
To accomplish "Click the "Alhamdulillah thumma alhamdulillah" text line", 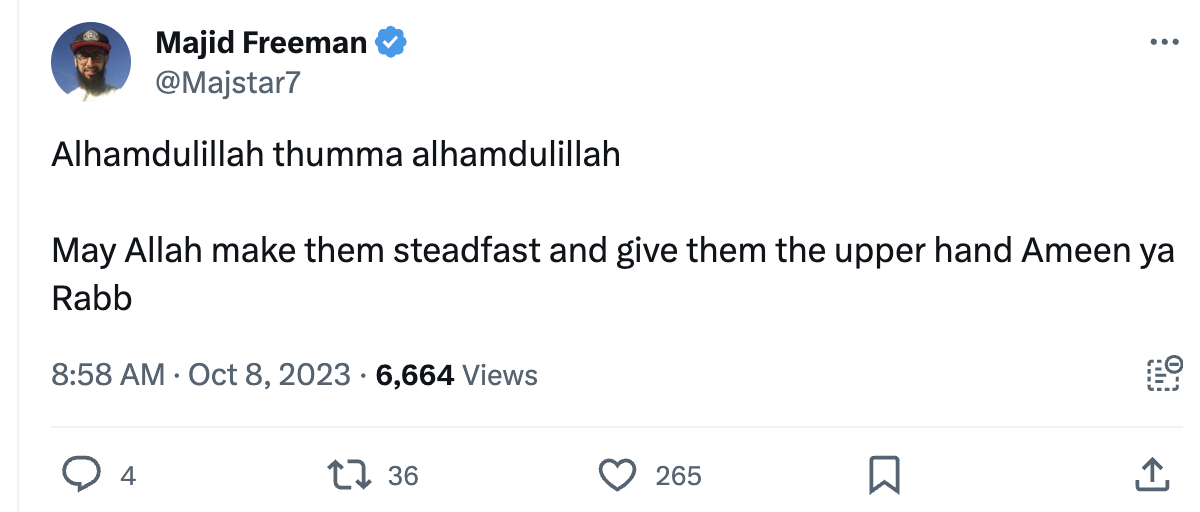I will (336, 155).
